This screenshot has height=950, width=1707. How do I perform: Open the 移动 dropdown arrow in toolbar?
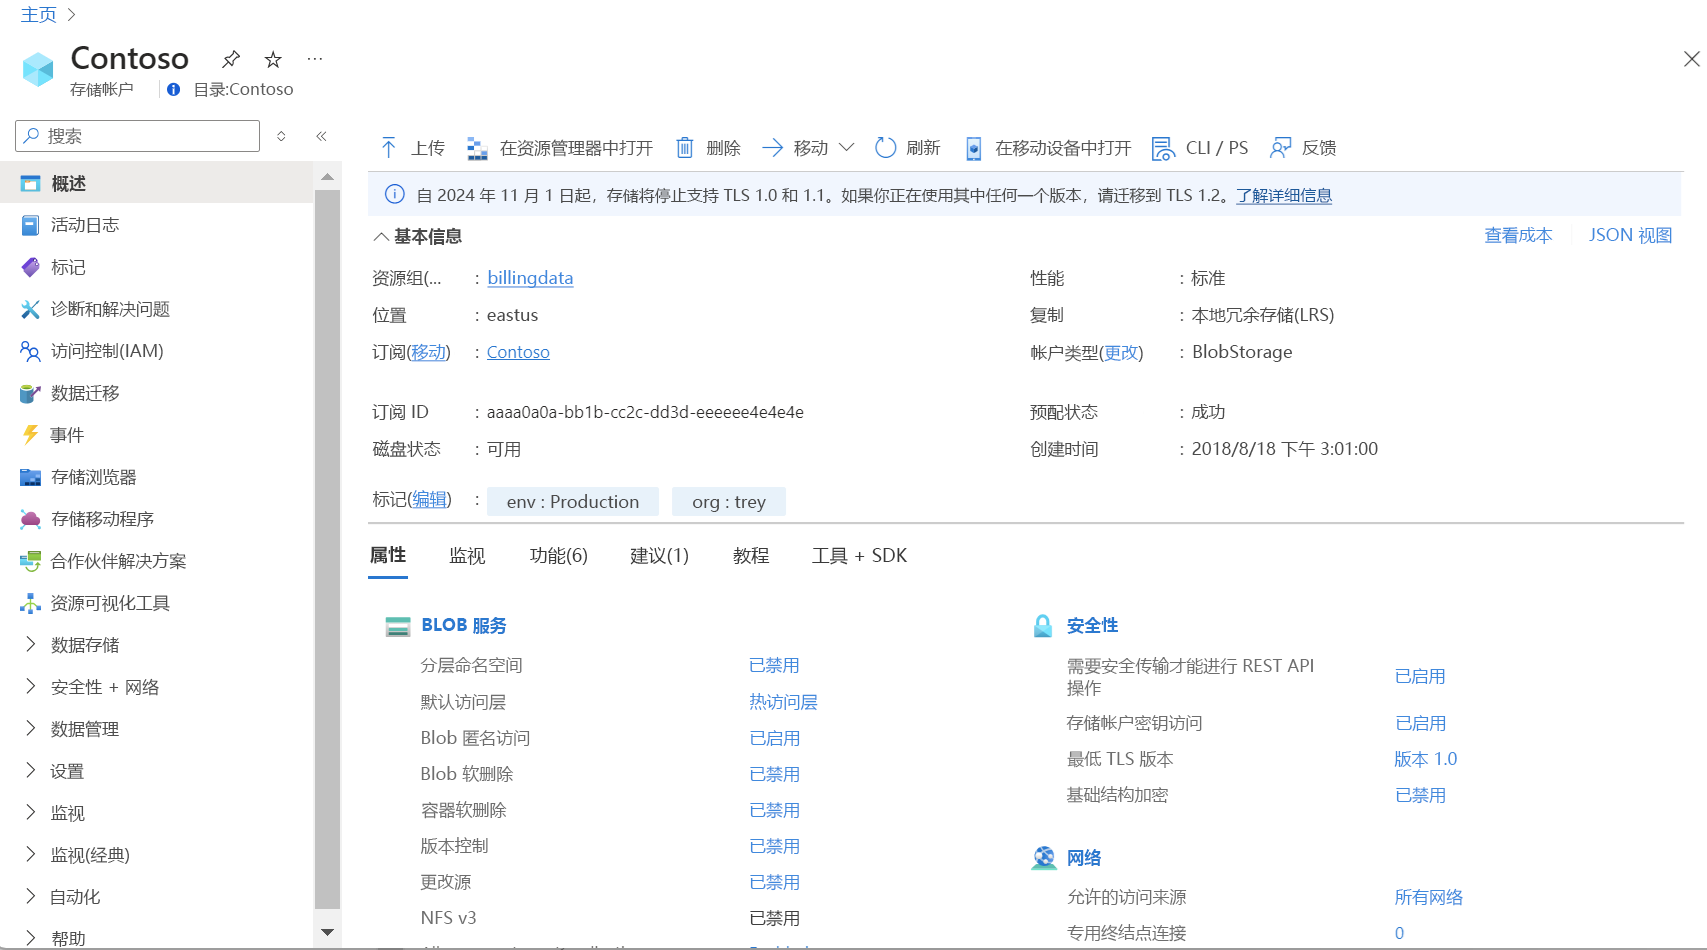tap(847, 148)
